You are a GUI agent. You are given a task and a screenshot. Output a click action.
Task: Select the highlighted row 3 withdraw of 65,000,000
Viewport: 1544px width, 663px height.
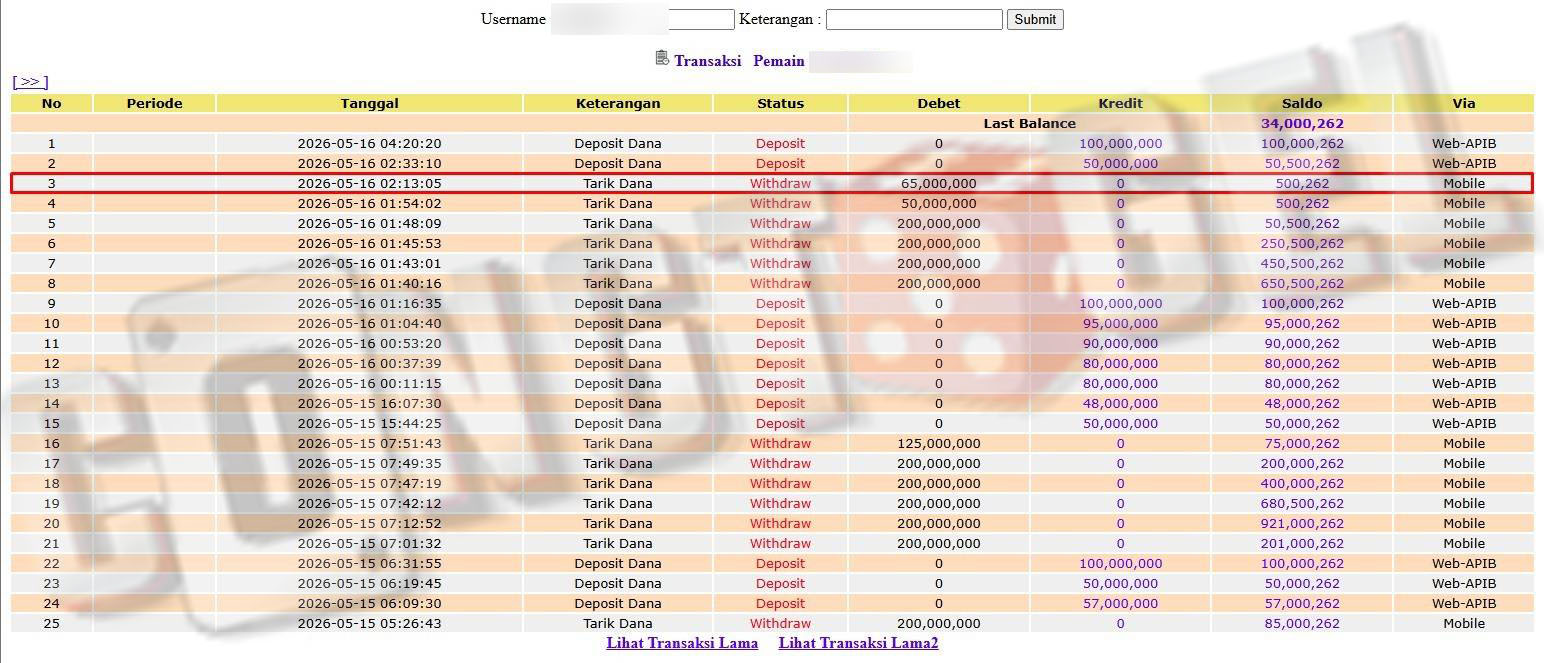coord(771,183)
